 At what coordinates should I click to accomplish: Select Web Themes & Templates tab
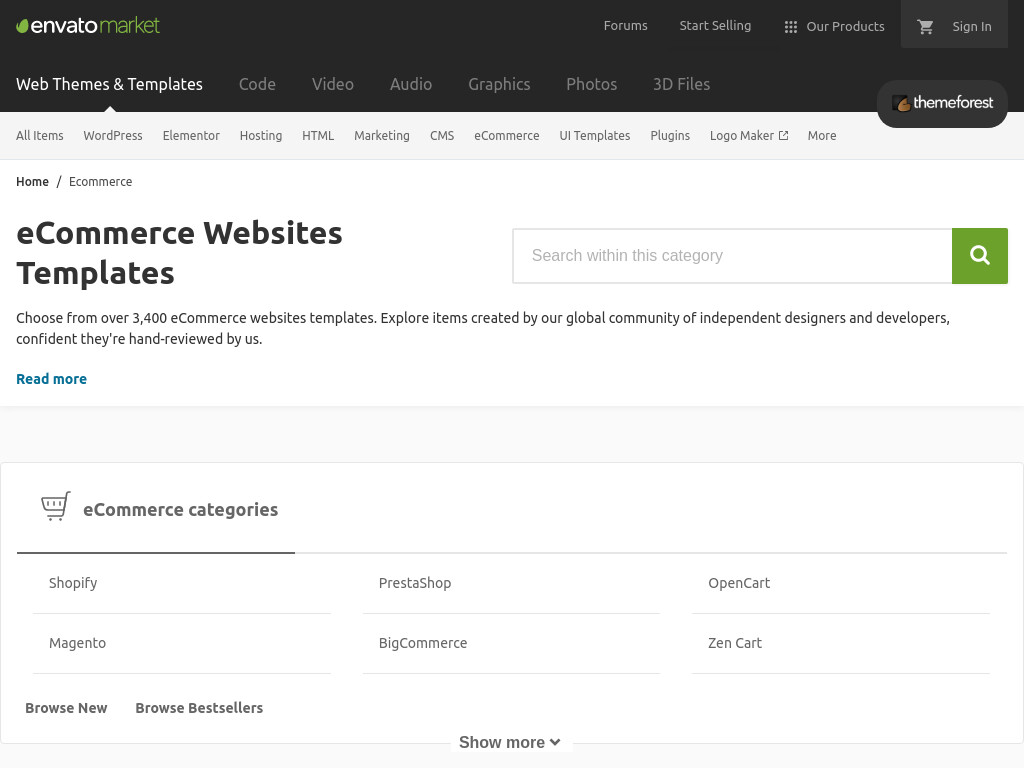[x=109, y=84]
